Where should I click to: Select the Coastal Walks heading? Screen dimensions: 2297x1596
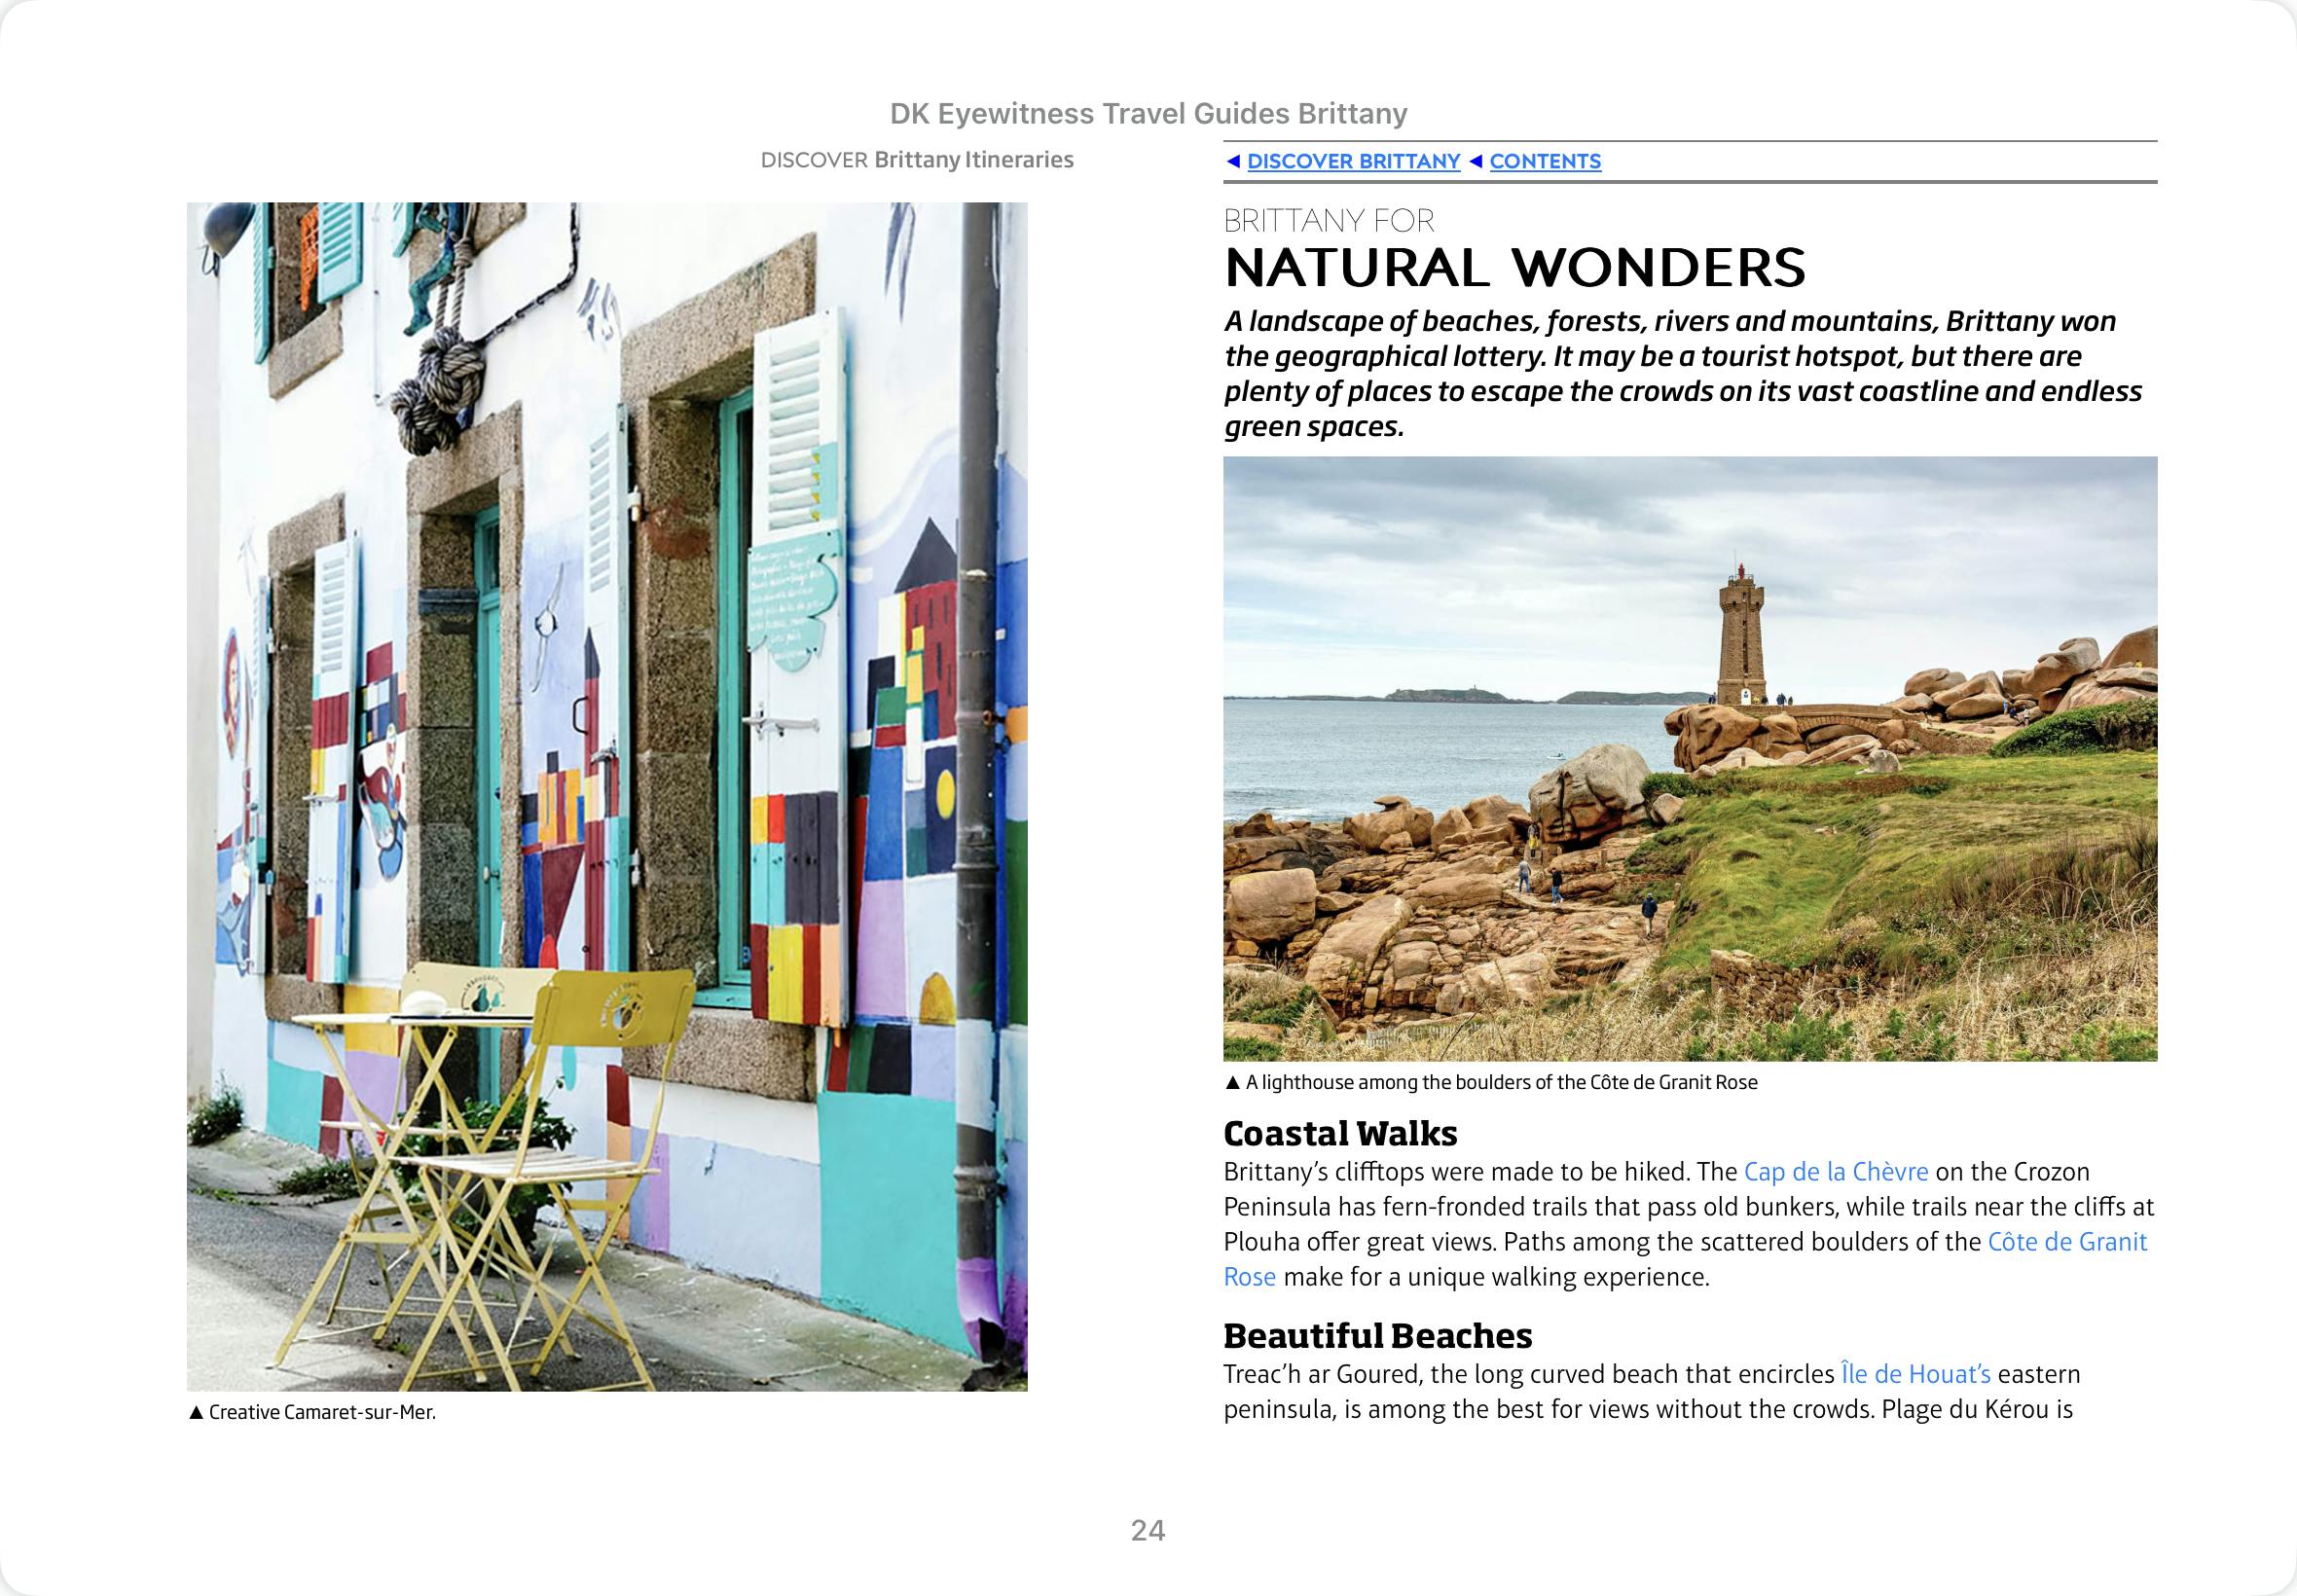click(x=1339, y=1133)
